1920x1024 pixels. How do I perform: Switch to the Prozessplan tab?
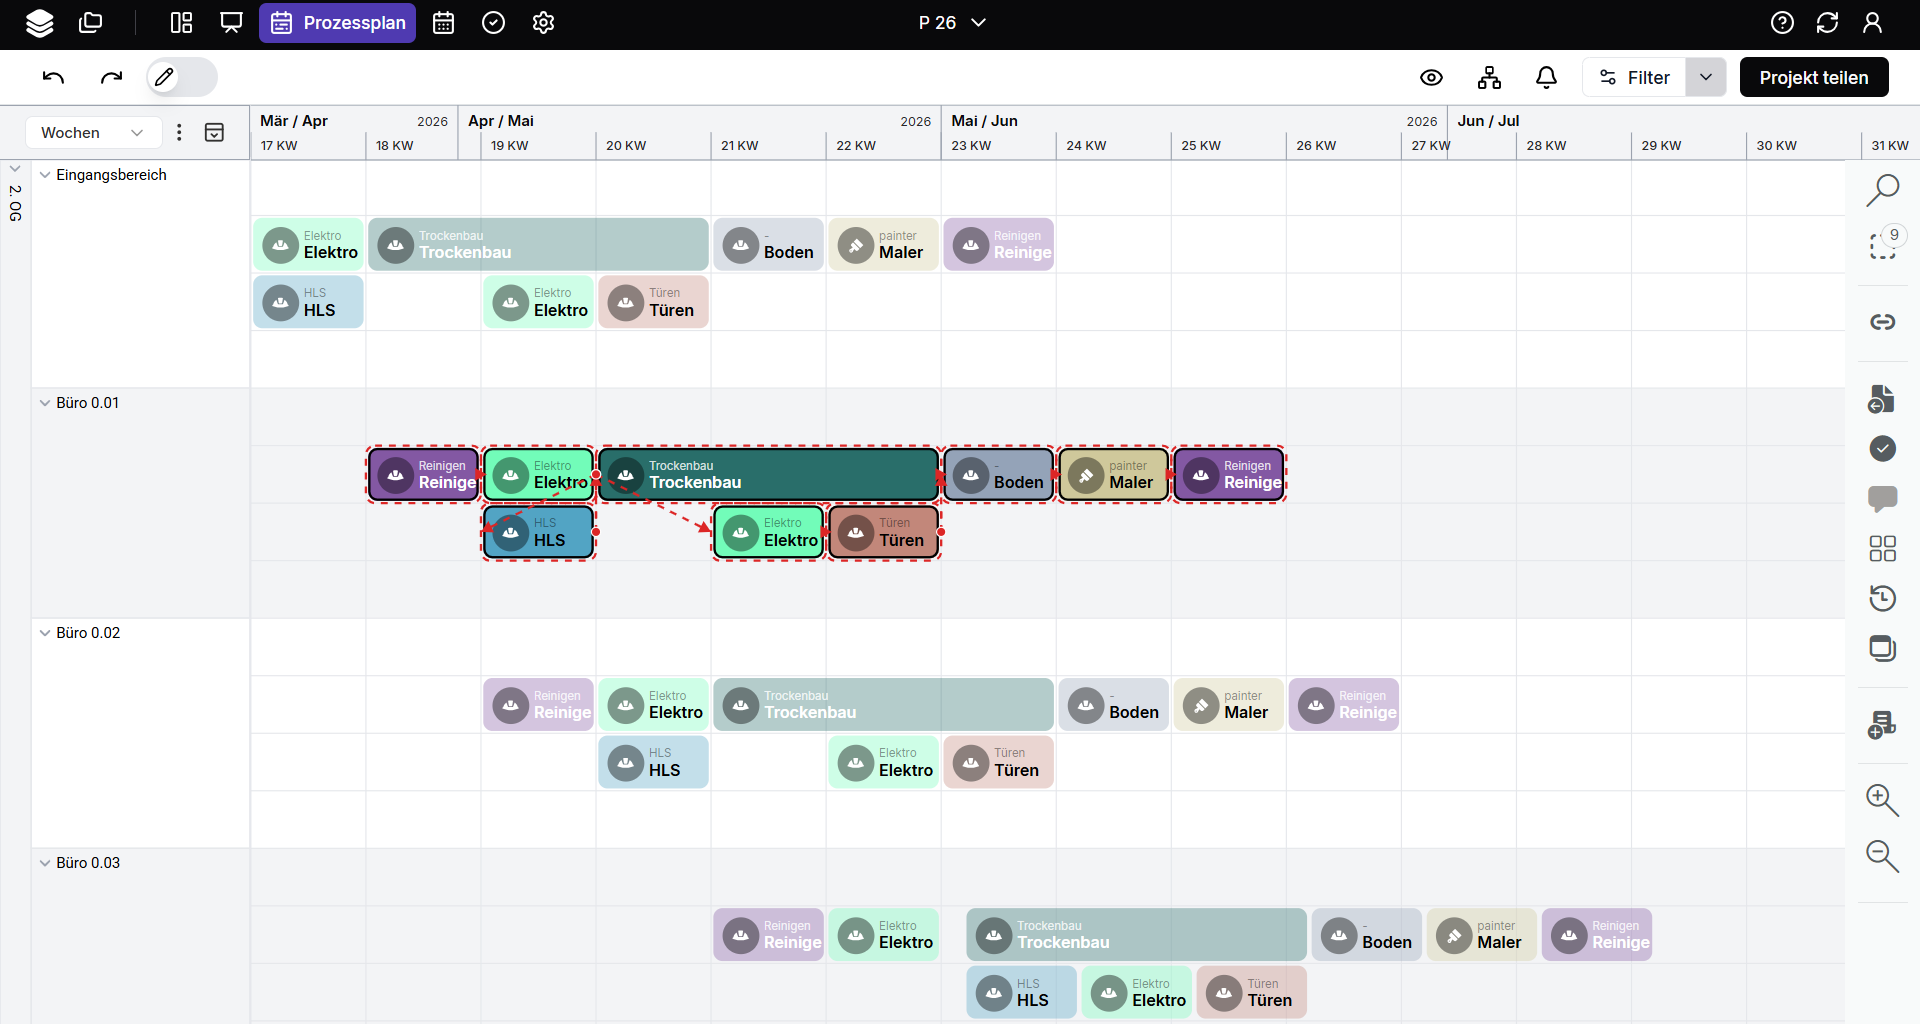click(x=338, y=22)
